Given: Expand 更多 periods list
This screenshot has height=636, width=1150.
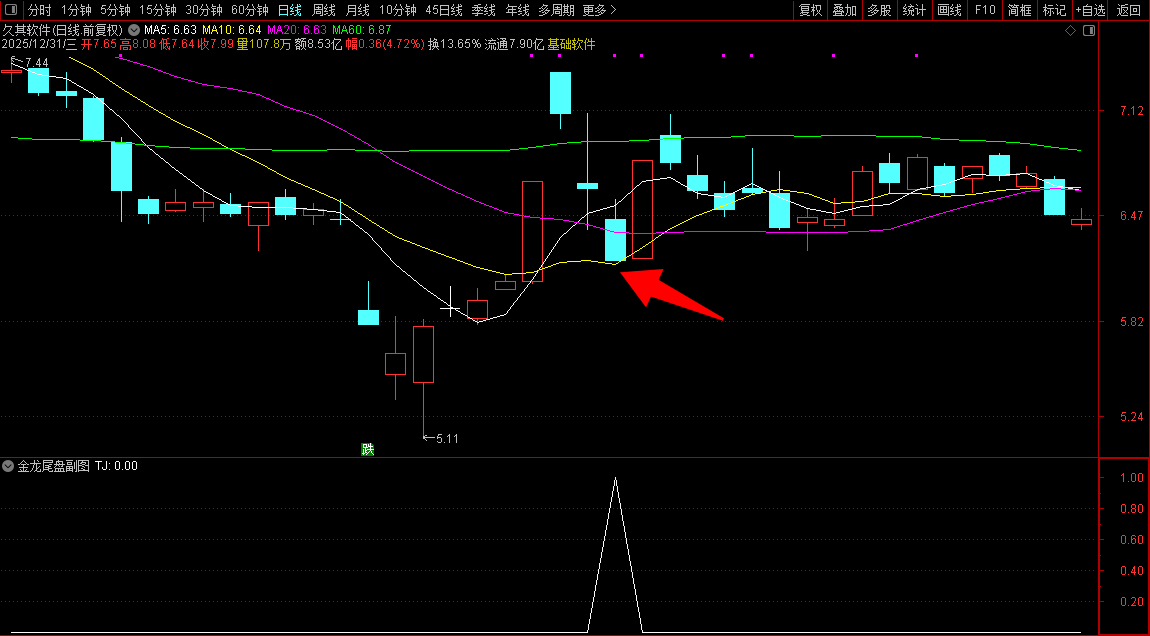Looking at the screenshot, I should (599, 10).
